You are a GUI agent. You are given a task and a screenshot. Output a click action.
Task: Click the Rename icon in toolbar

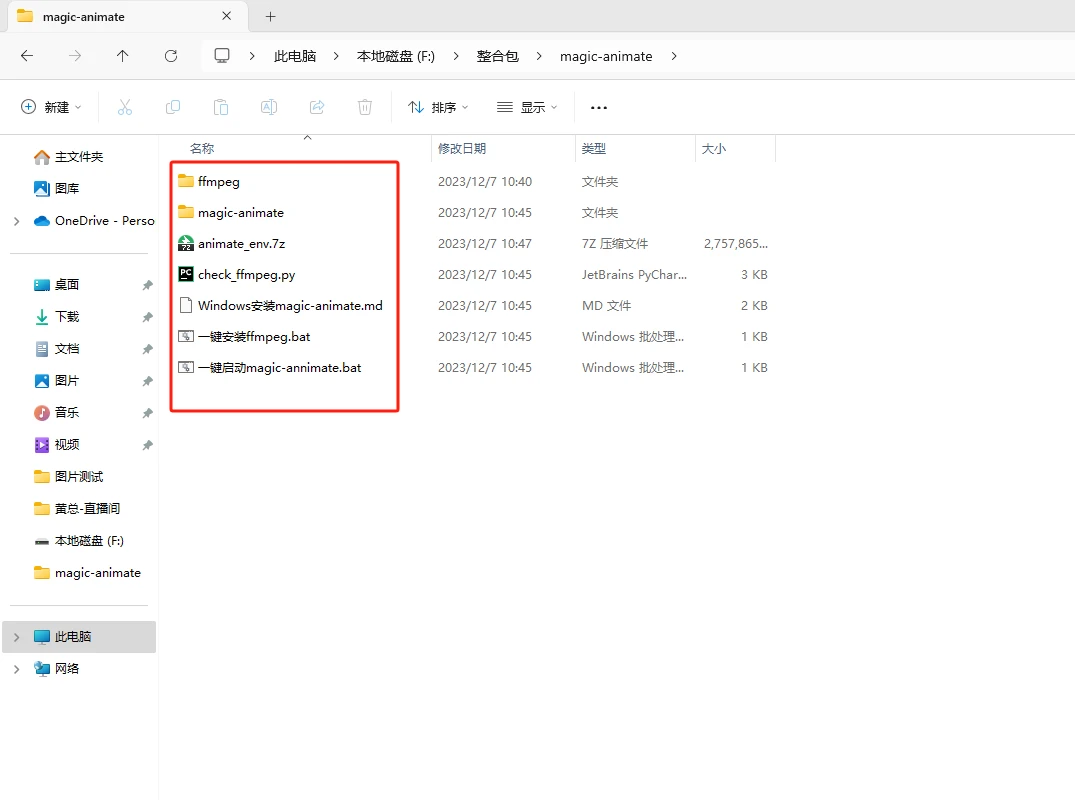269,107
